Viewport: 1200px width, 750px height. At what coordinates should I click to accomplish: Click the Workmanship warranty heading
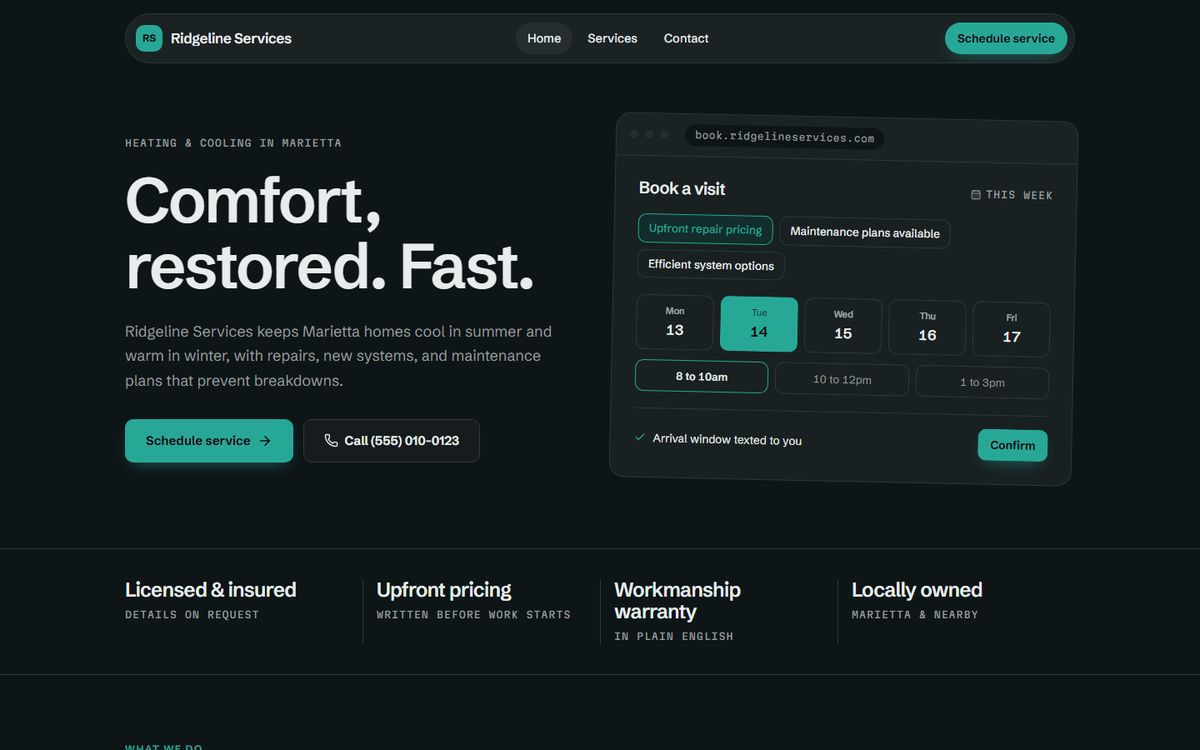pyautogui.click(x=677, y=601)
